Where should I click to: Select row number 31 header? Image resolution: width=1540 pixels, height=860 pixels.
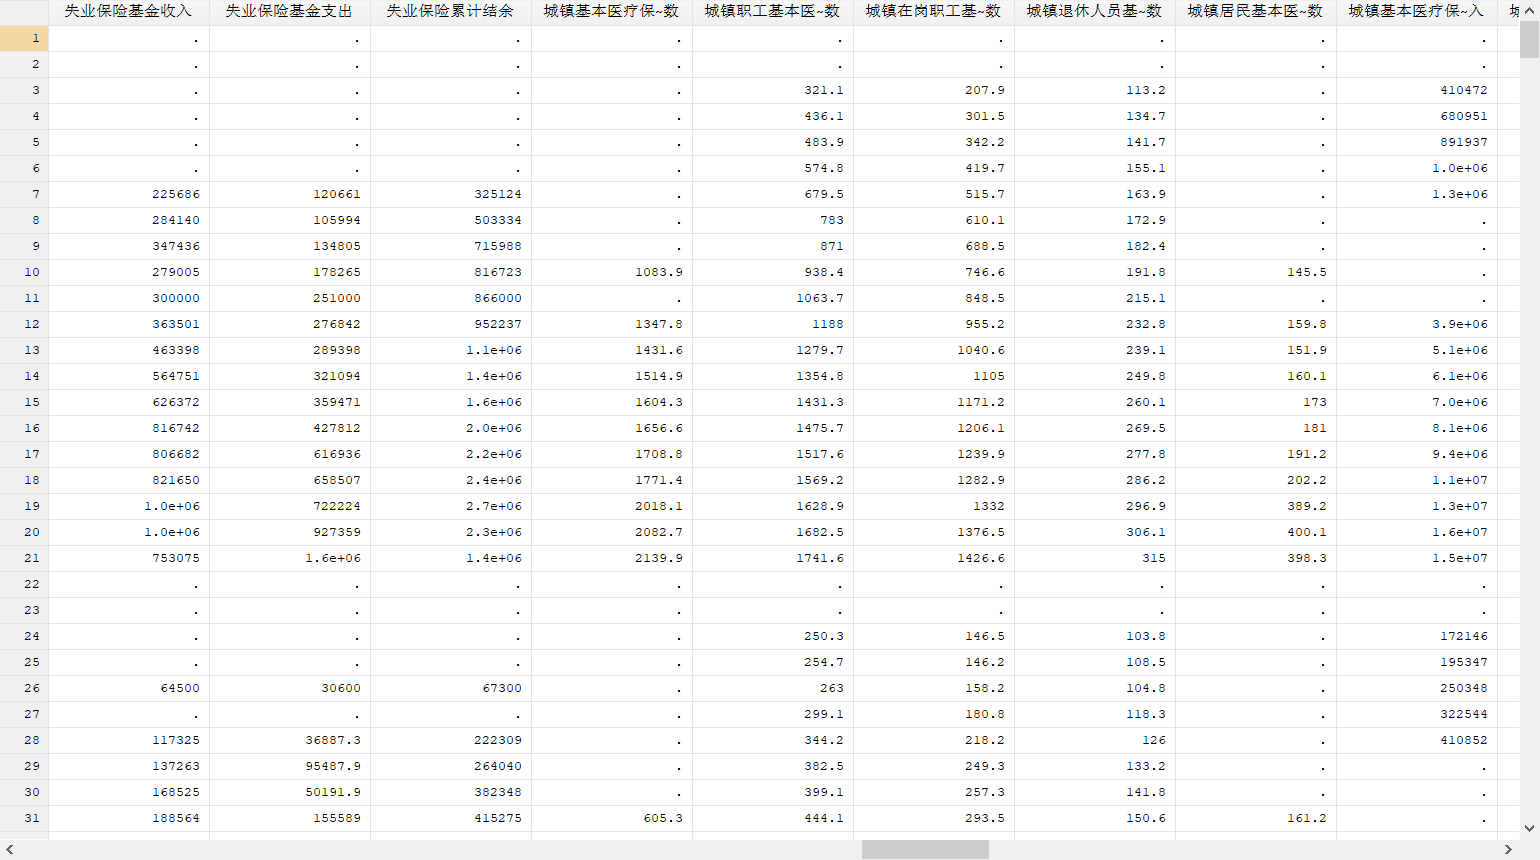24,818
